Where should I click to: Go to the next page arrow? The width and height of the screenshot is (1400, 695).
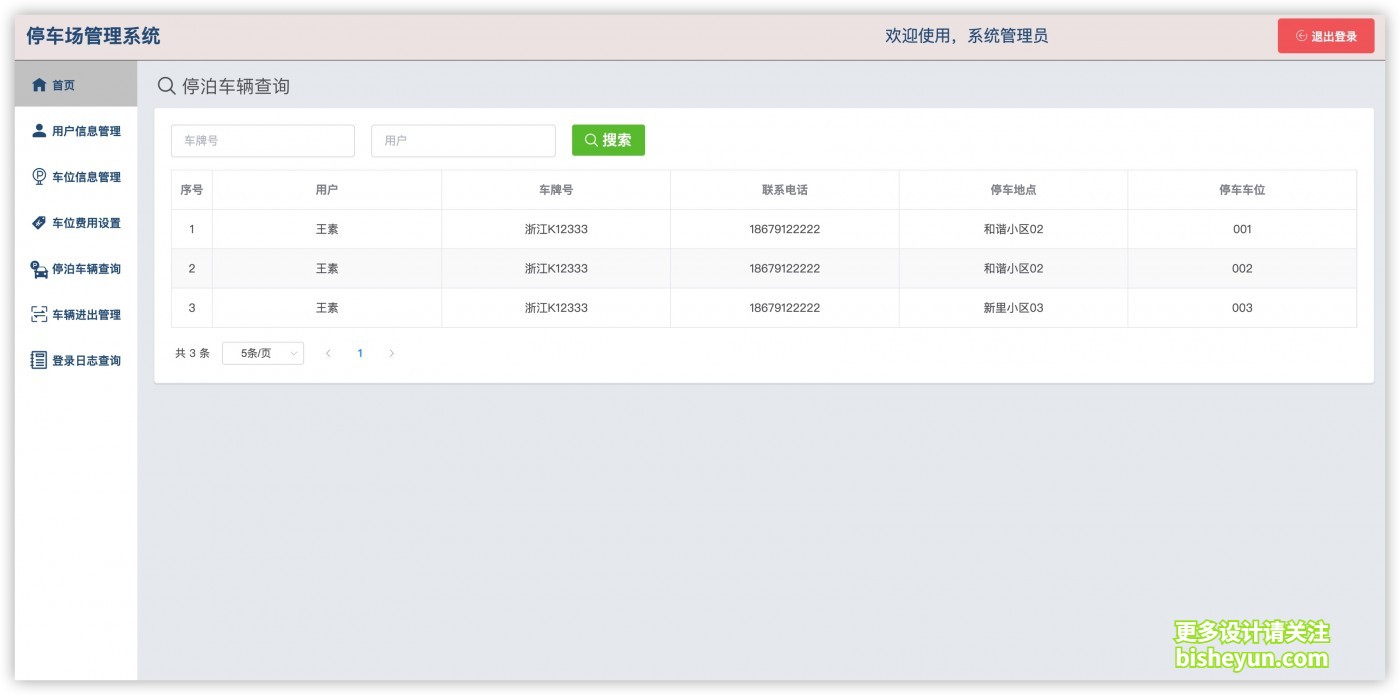click(391, 353)
